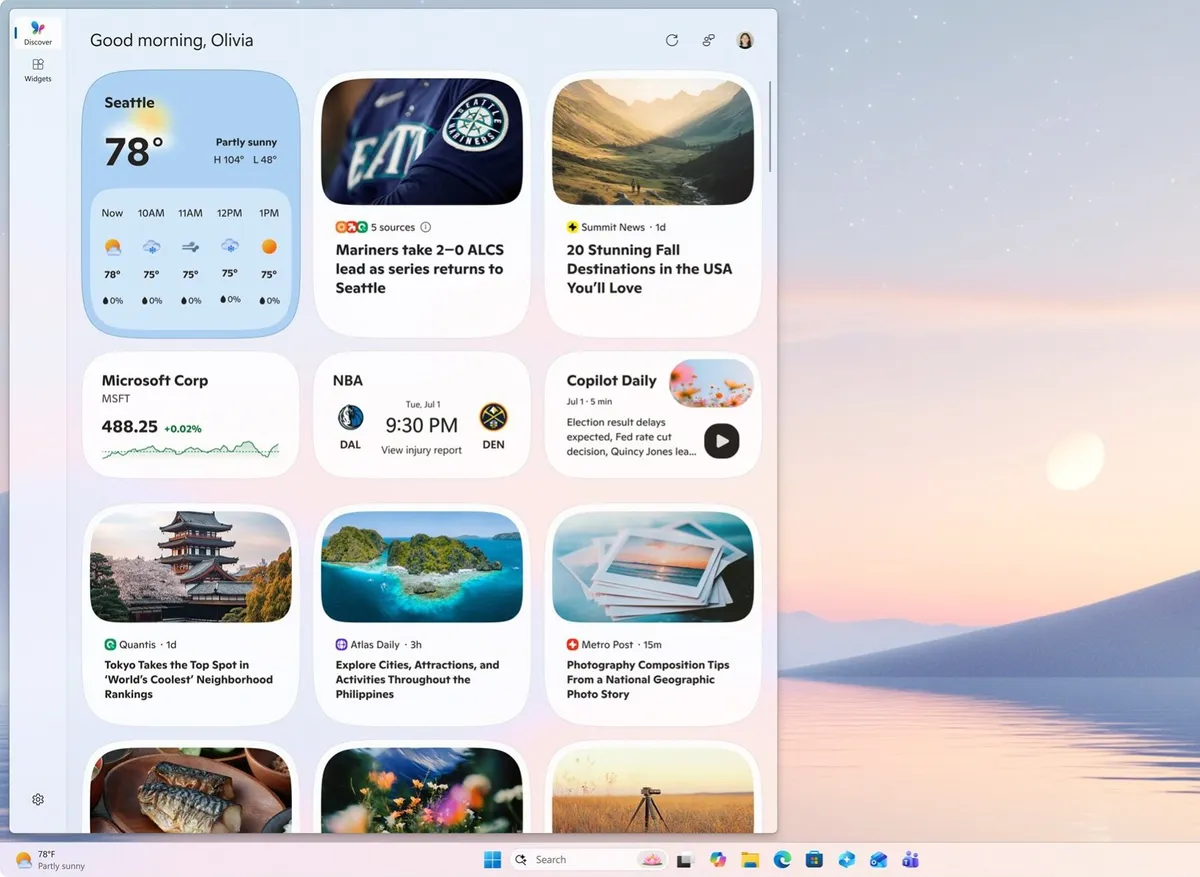Launch Microsoft Edge from taskbar
The height and width of the screenshot is (877, 1200).
(782, 860)
